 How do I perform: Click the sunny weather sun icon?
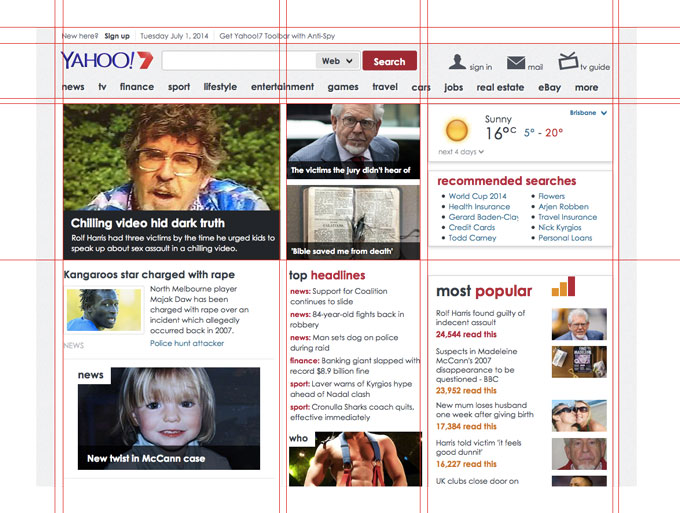point(457,130)
